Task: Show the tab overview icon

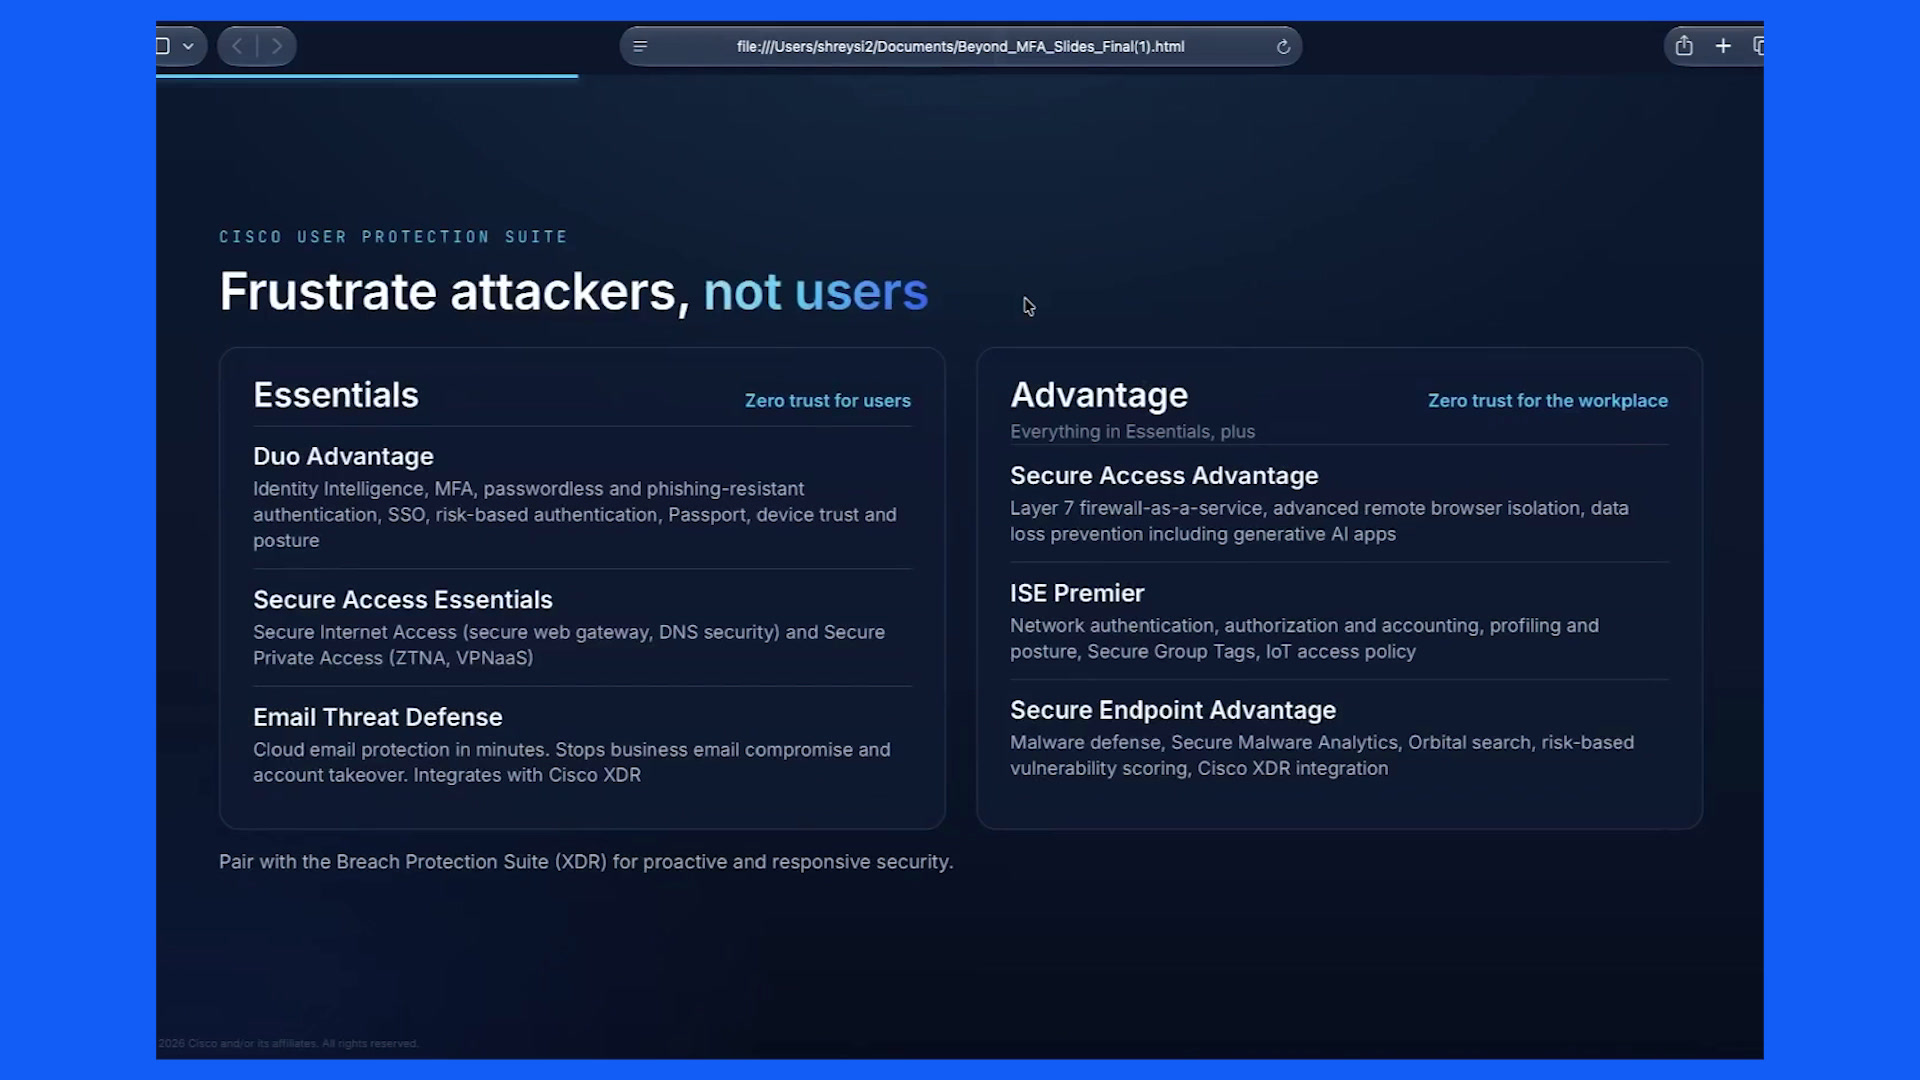Action: click(x=1758, y=46)
